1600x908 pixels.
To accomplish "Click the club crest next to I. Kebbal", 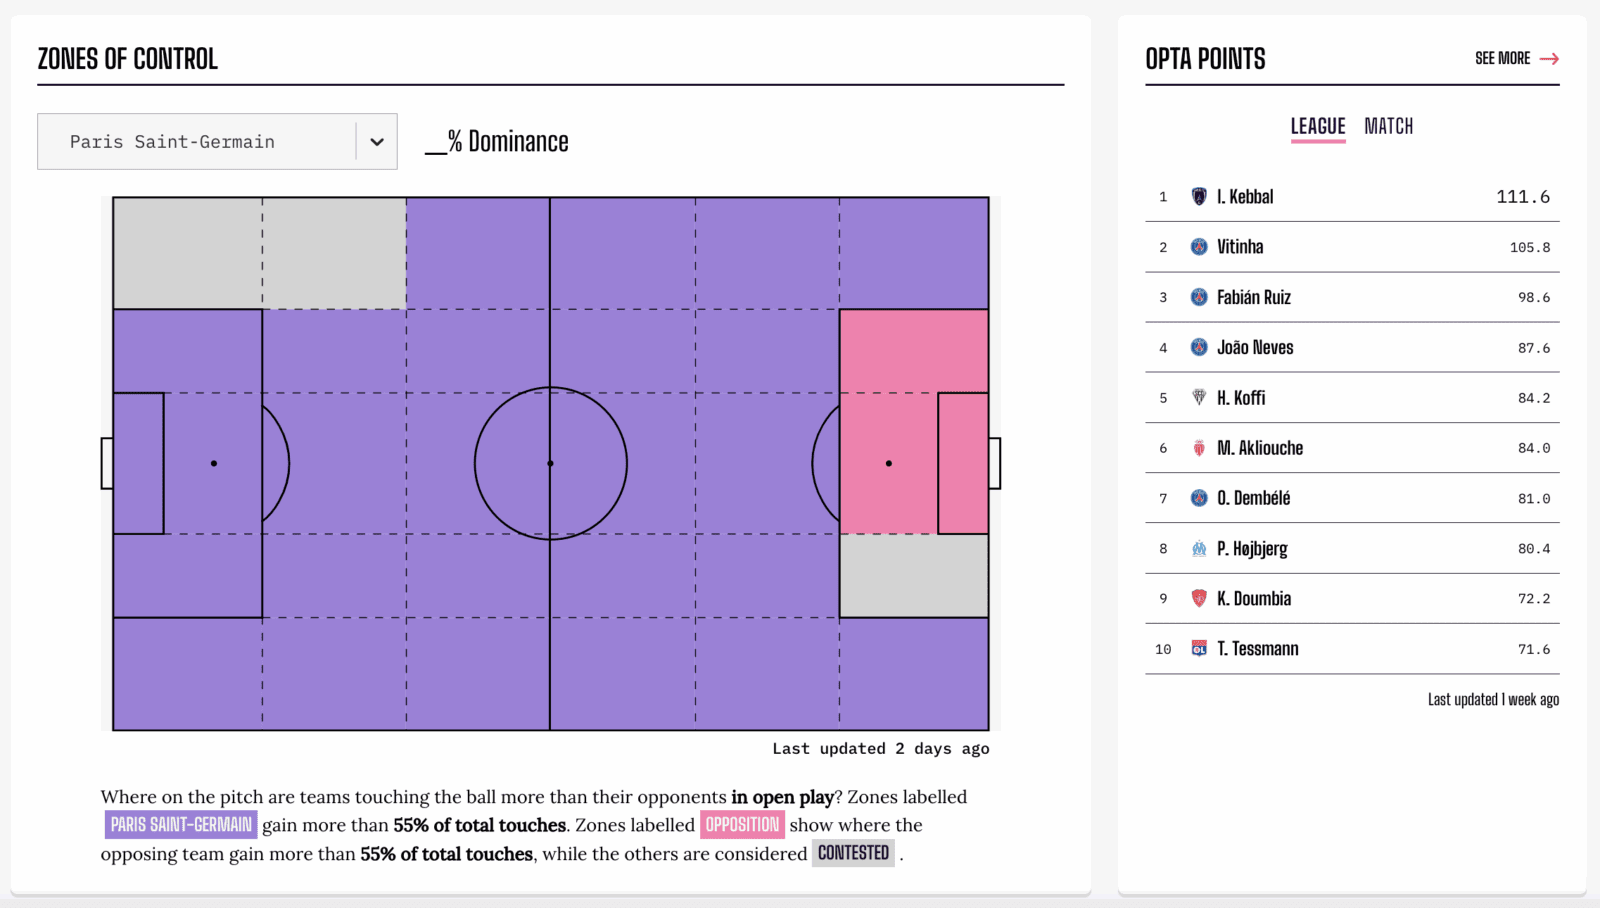I will coord(1199,197).
